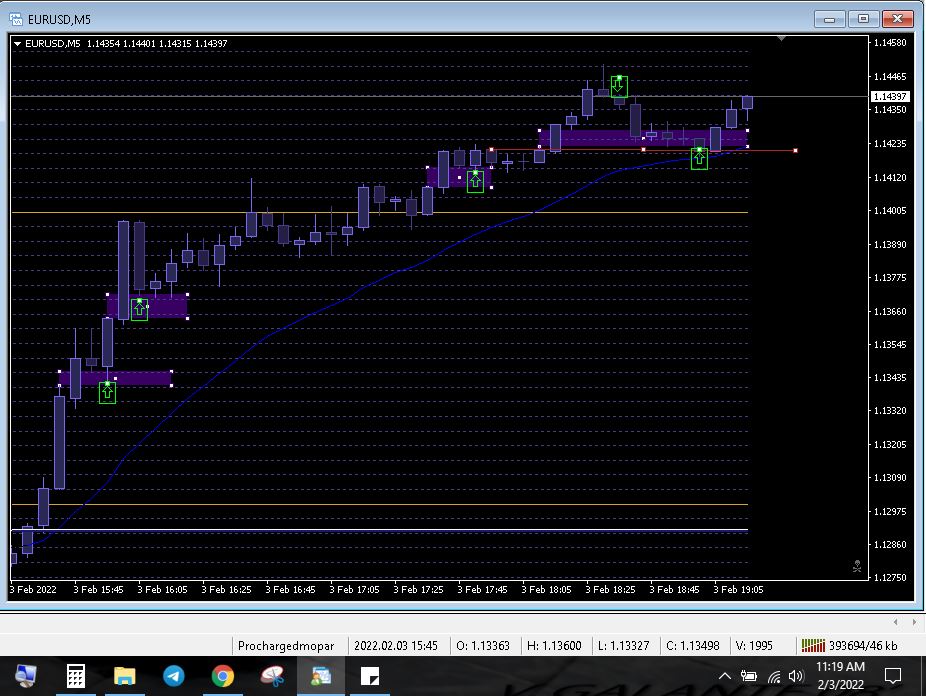Show hidden system tray icons
926x696 pixels.
click(725, 676)
